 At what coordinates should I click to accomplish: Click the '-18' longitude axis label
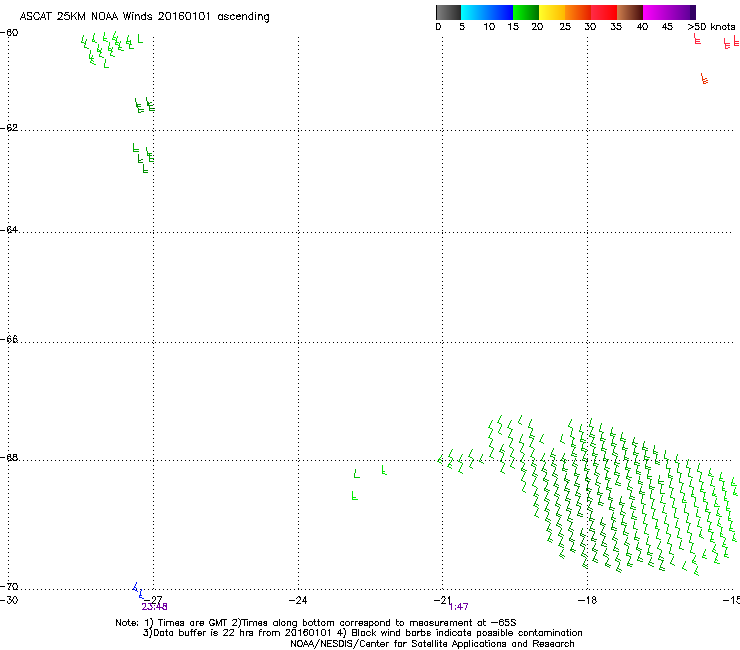pos(588,600)
